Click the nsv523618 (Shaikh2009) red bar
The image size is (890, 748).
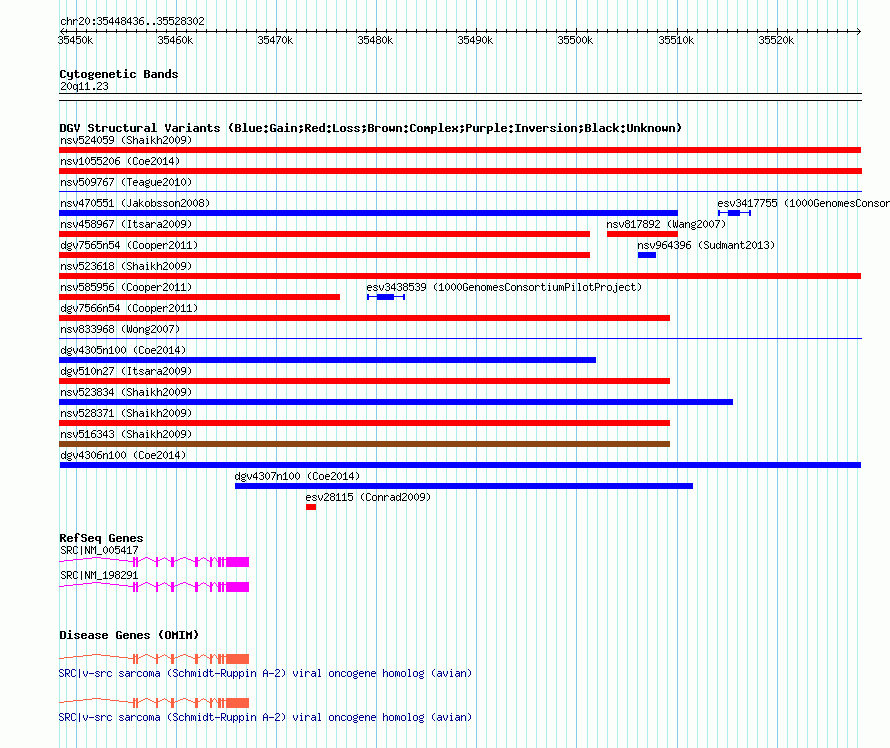point(460,276)
